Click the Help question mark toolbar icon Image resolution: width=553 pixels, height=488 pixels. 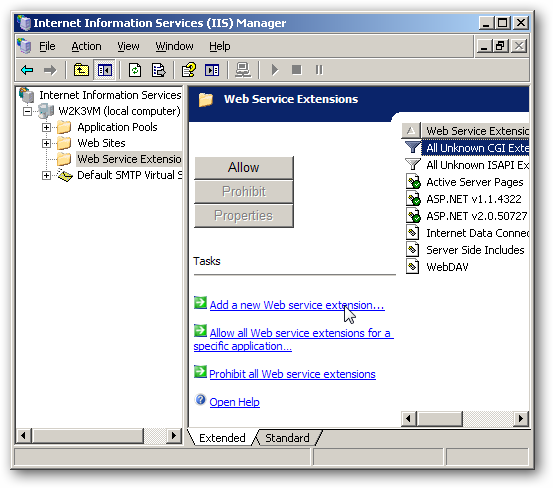189,70
